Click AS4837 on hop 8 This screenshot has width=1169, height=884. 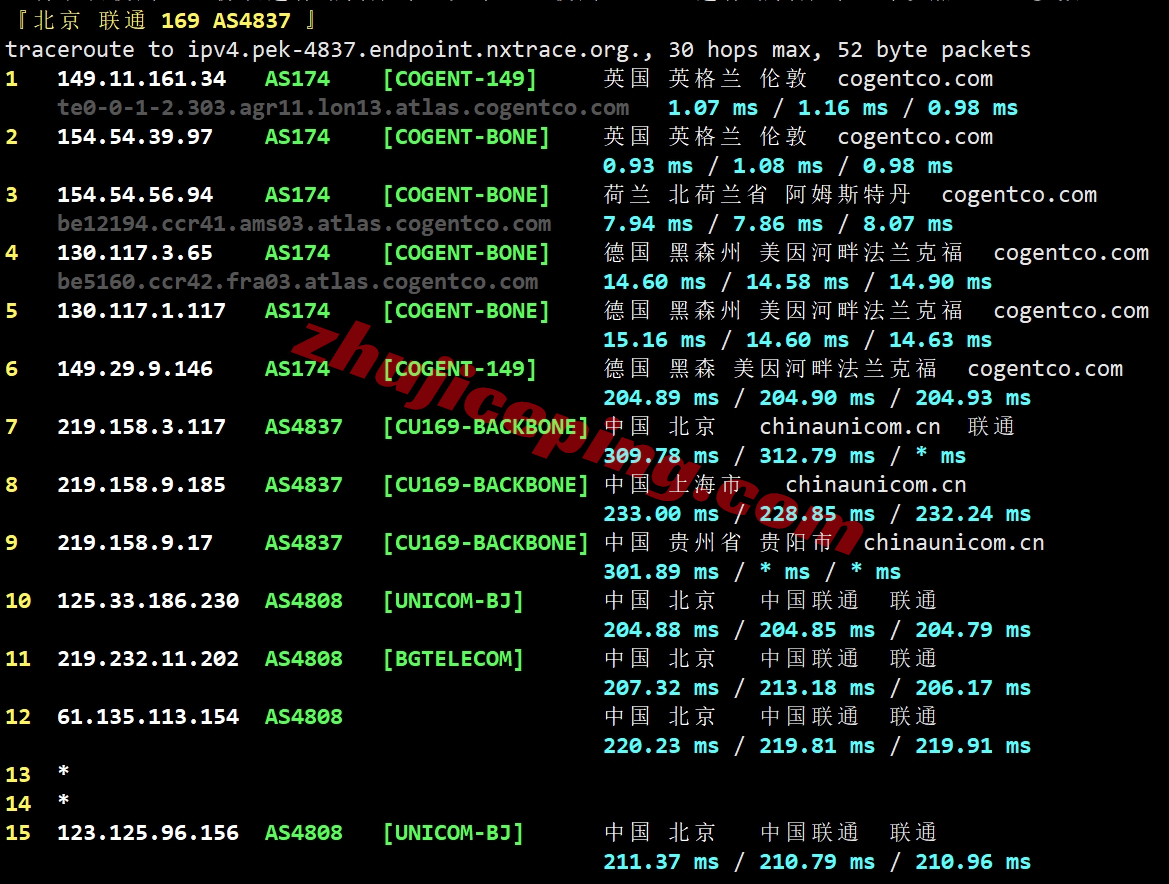click(303, 485)
